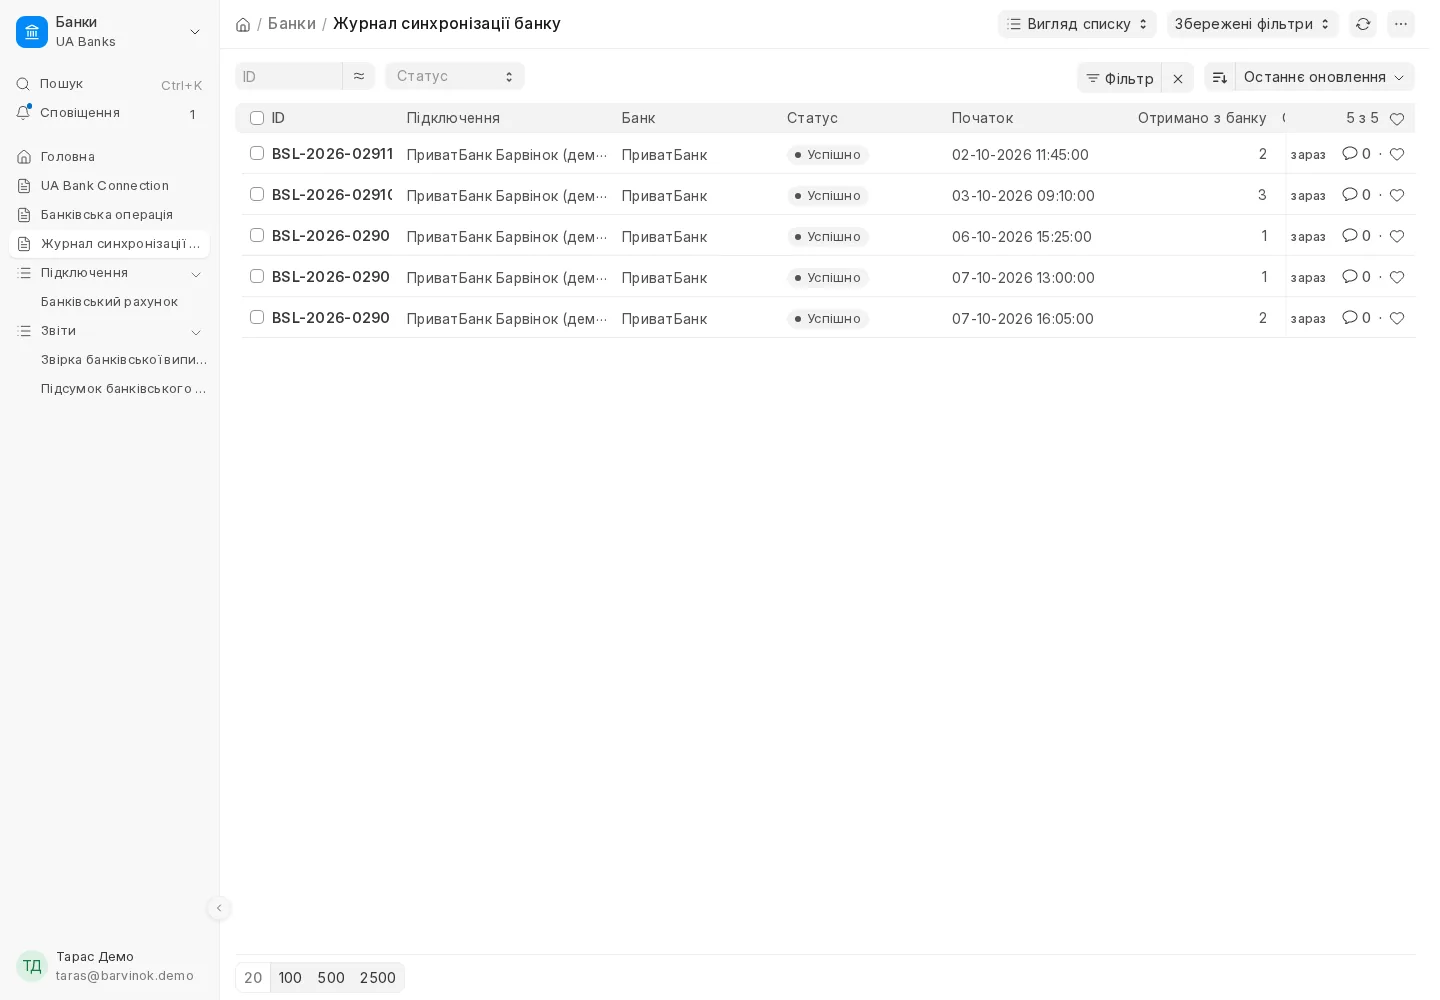Set page size to 500
The height and width of the screenshot is (1000, 1440).
[331, 978]
